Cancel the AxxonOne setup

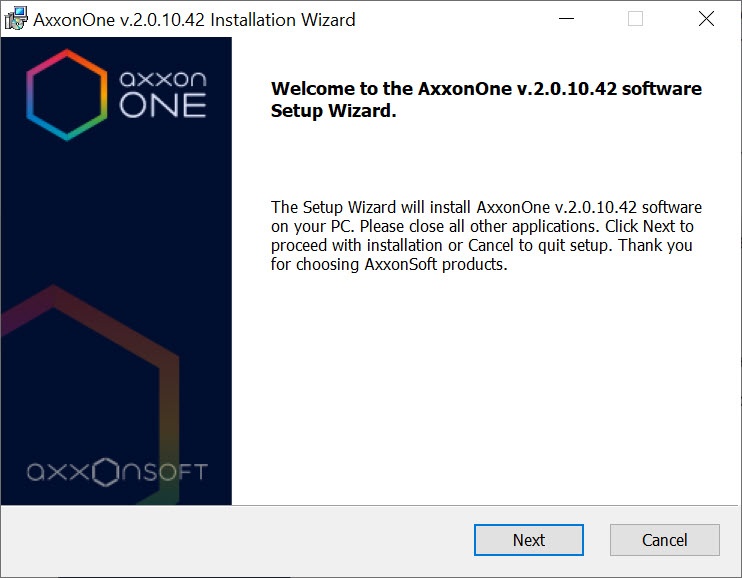[x=664, y=540]
